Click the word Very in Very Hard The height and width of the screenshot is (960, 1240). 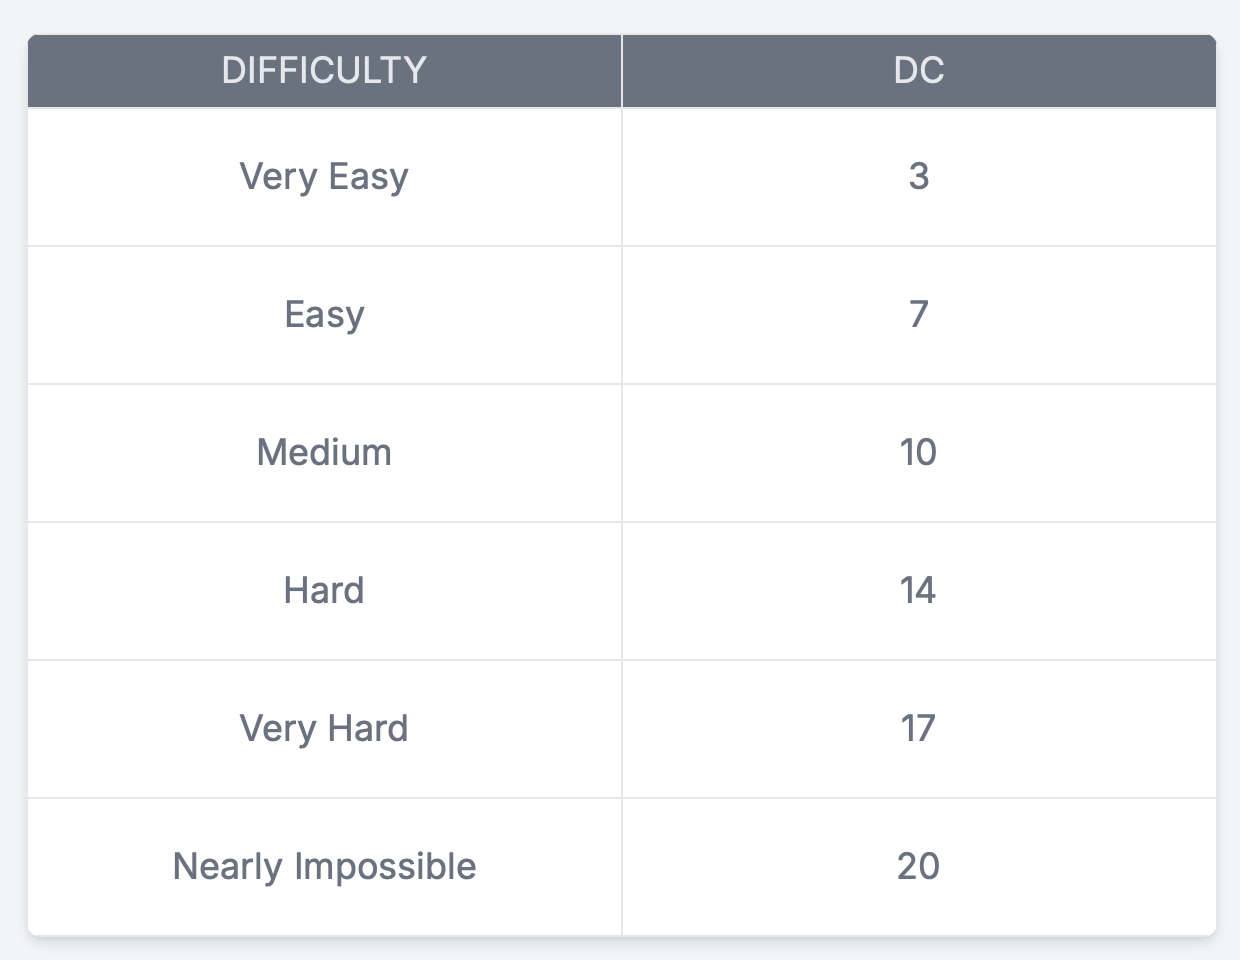[x=278, y=729]
